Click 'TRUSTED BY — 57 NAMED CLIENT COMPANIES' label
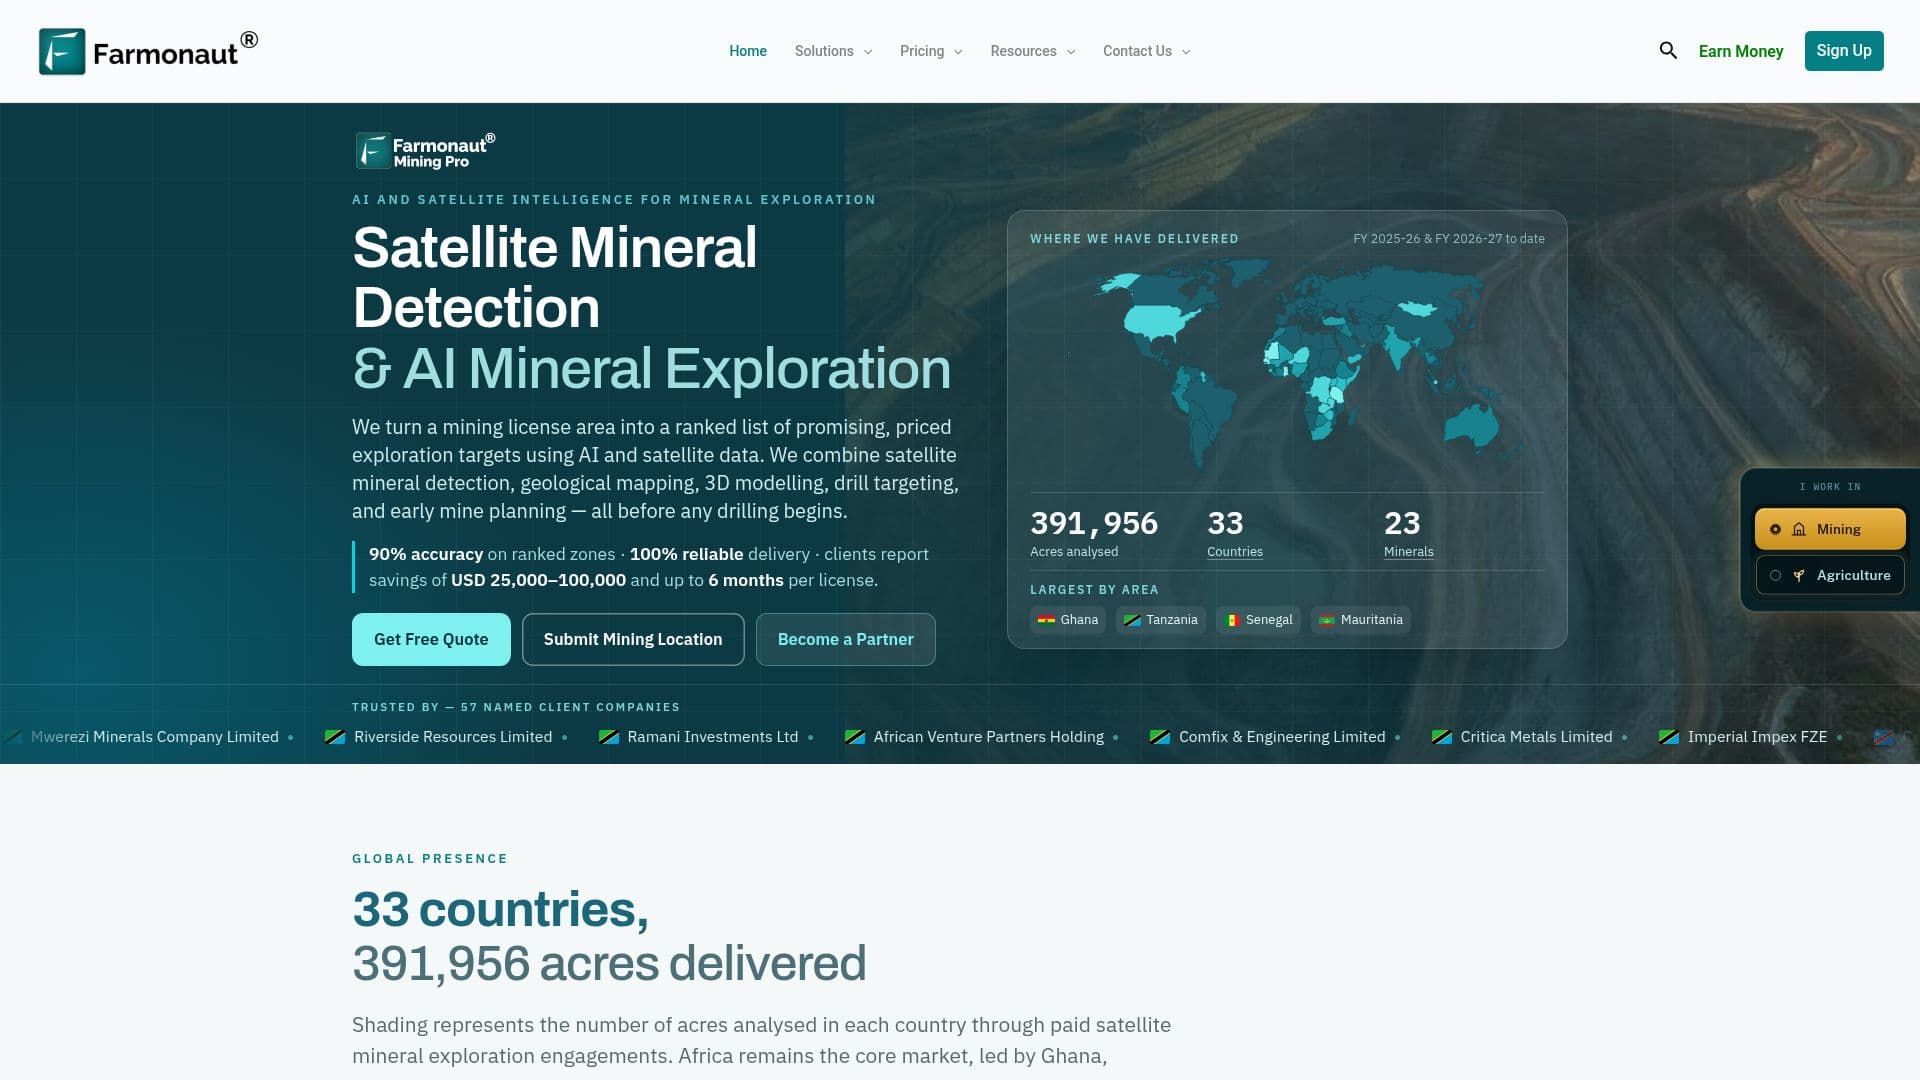The width and height of the screenshot is (1920, 1080). (516, 707)
